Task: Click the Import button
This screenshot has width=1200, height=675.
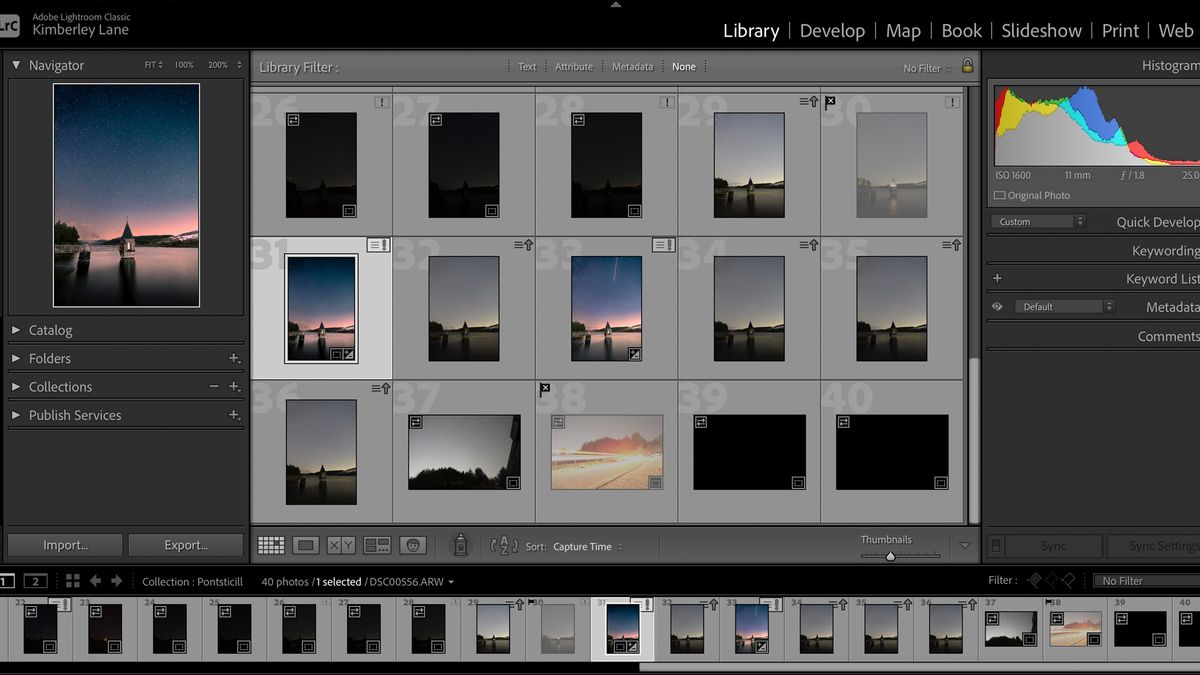Action: [x=64, y=545]
